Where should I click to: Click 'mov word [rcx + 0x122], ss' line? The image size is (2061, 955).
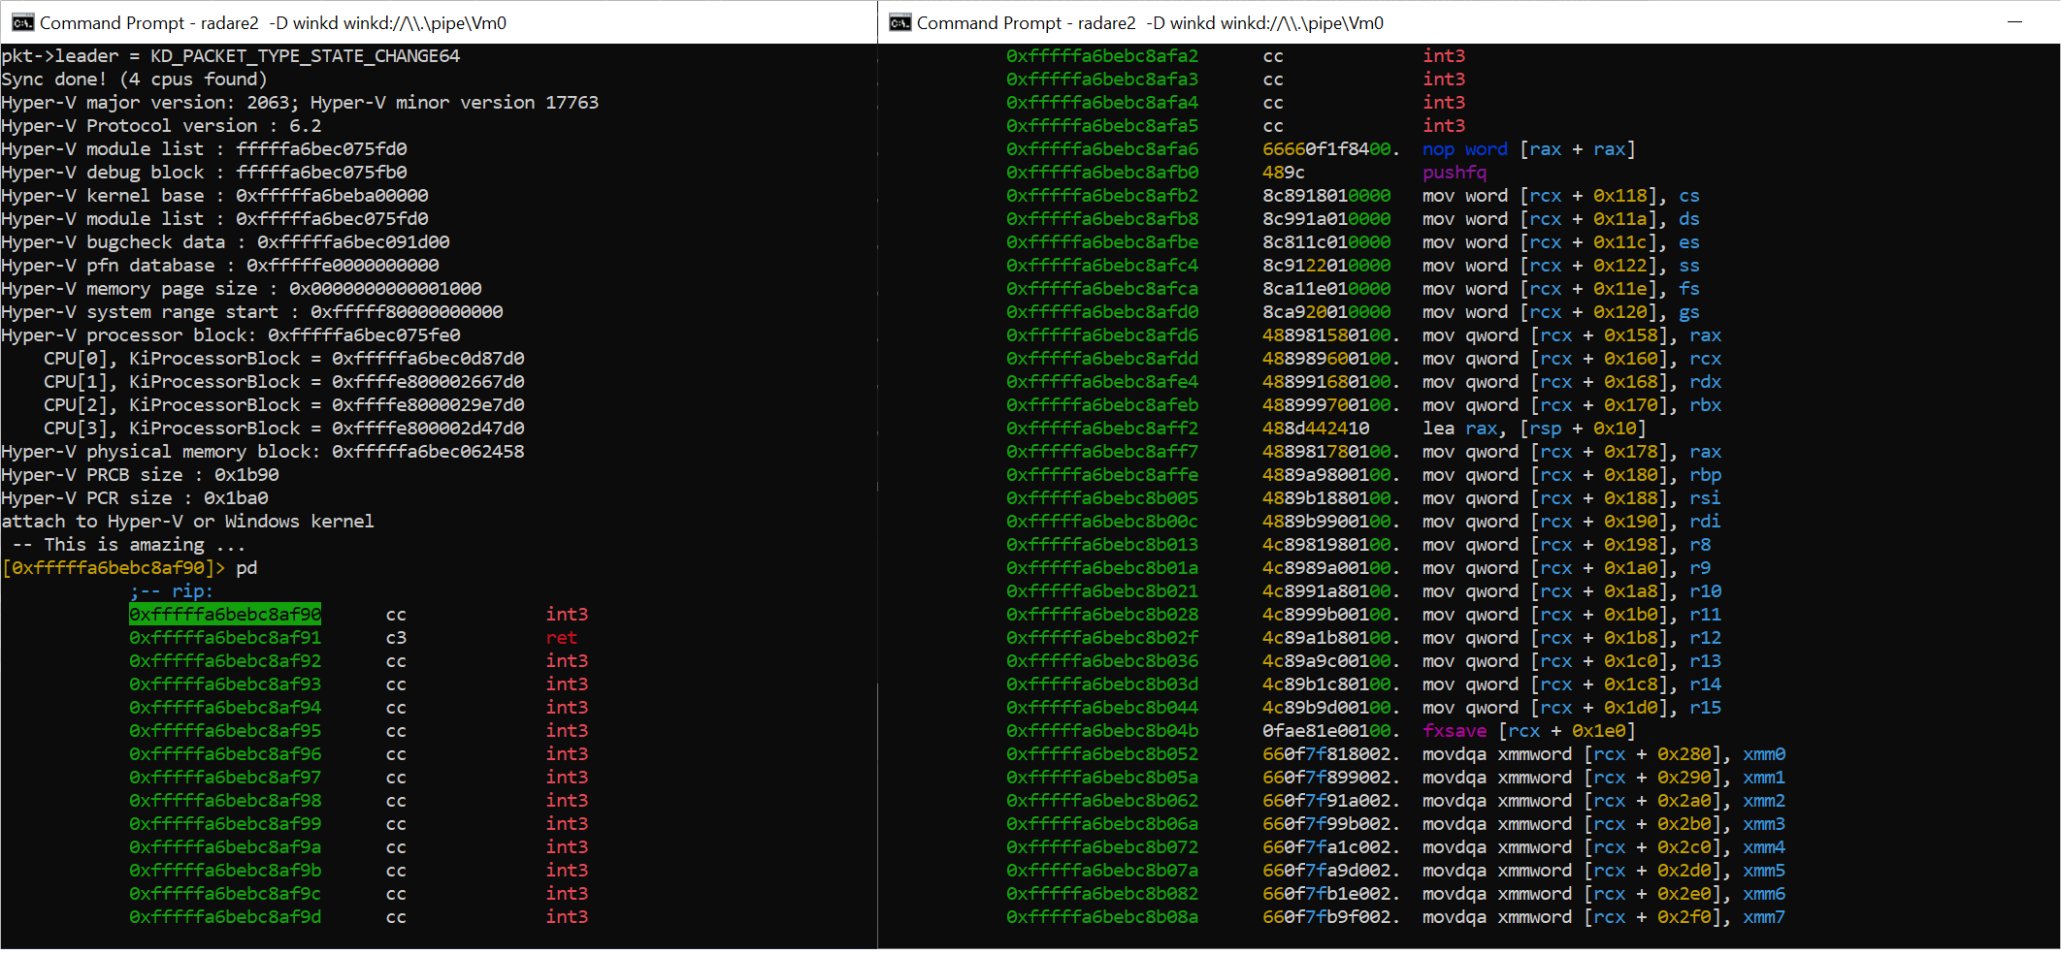click(x=1560, y=266)
